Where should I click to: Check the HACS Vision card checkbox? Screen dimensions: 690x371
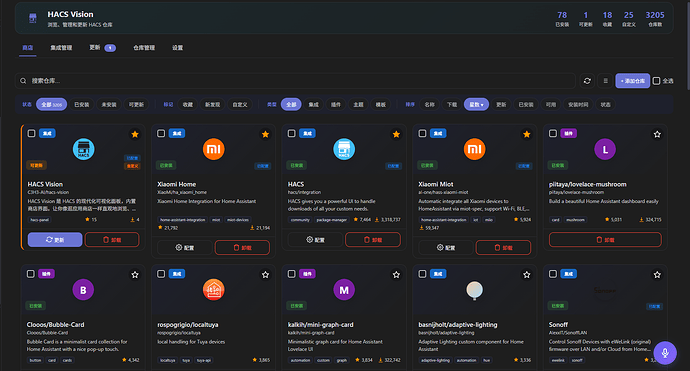(x=31, y=133)
